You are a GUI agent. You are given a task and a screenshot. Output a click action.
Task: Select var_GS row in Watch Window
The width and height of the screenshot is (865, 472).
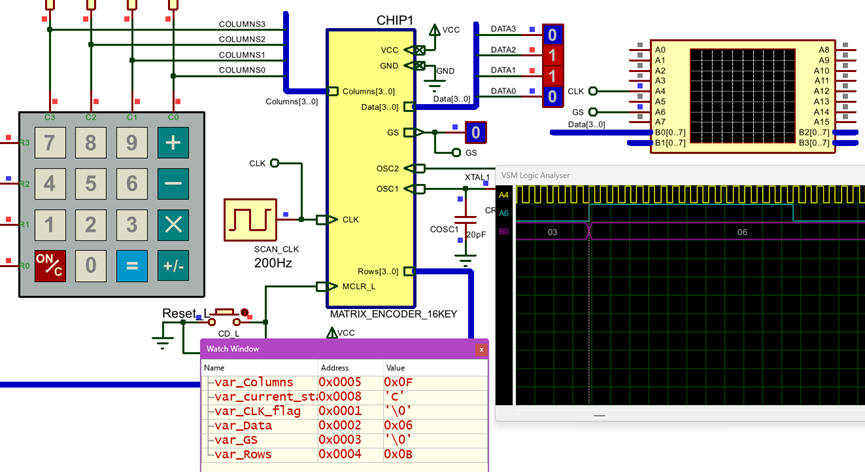click(345, 440)
